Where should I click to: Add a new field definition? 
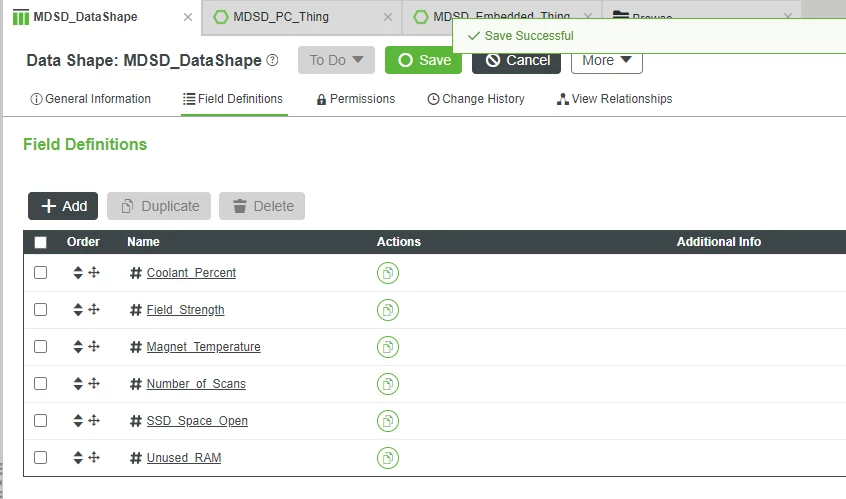click(x=63, y=206)
